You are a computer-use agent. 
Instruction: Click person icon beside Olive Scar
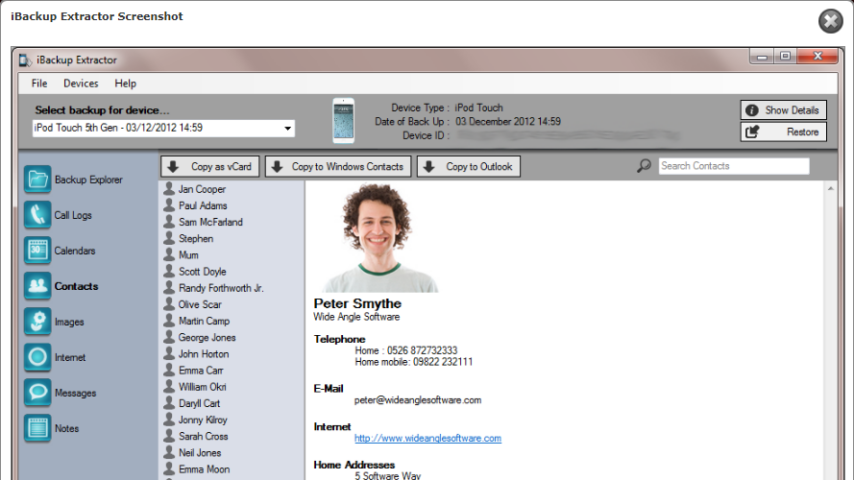[x=169, y=304]
